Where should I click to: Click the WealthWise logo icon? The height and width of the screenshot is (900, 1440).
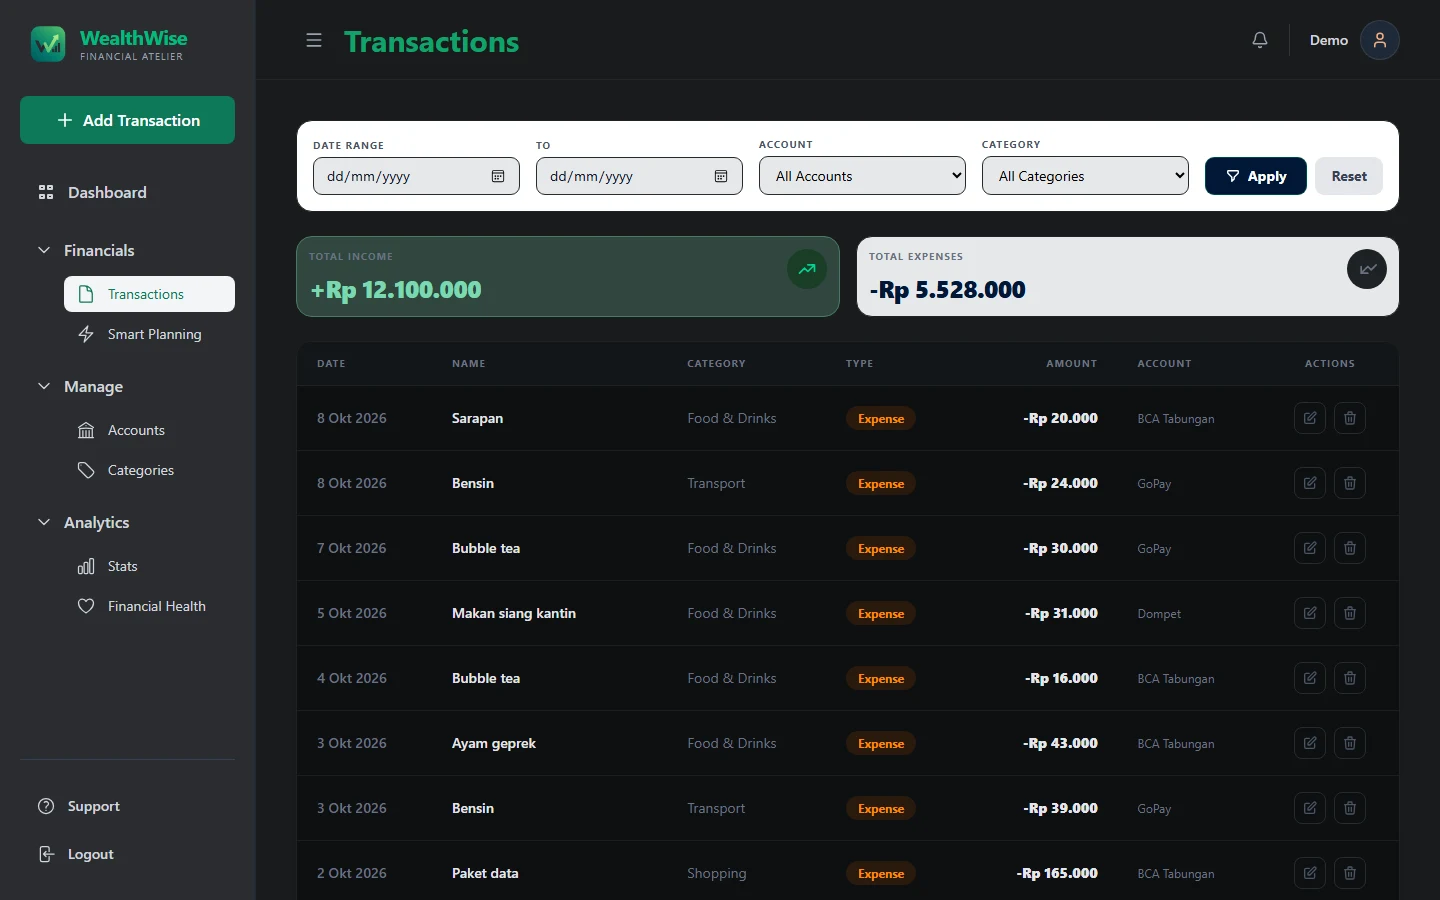(x=48, y=44)
